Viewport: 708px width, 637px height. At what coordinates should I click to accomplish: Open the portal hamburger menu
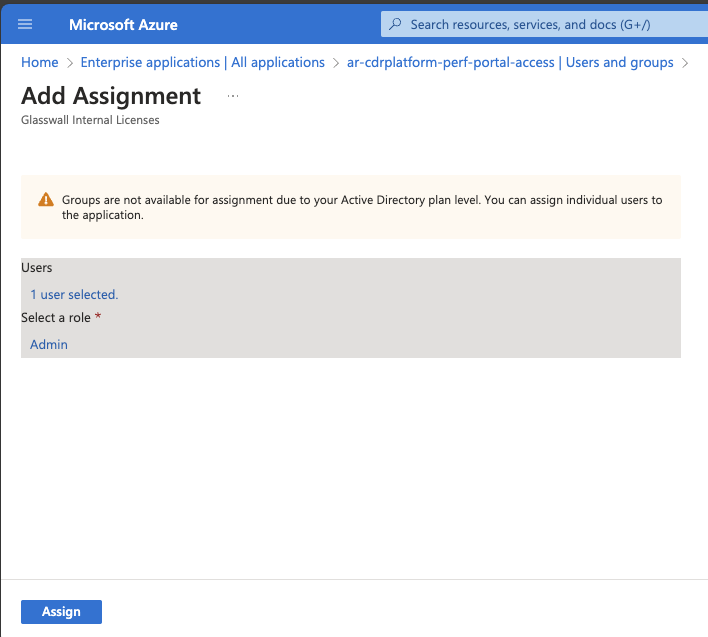pos(25,24)
